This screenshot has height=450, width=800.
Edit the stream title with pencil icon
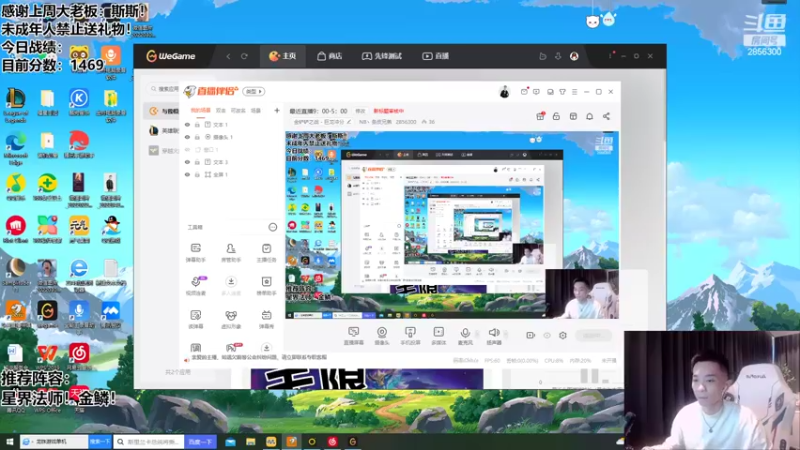[x=349, y=122]
